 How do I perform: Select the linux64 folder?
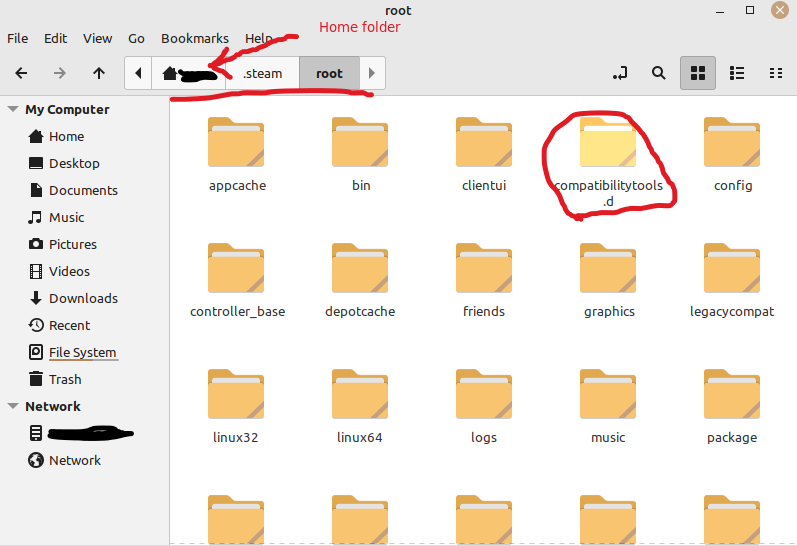pos(360,407)
